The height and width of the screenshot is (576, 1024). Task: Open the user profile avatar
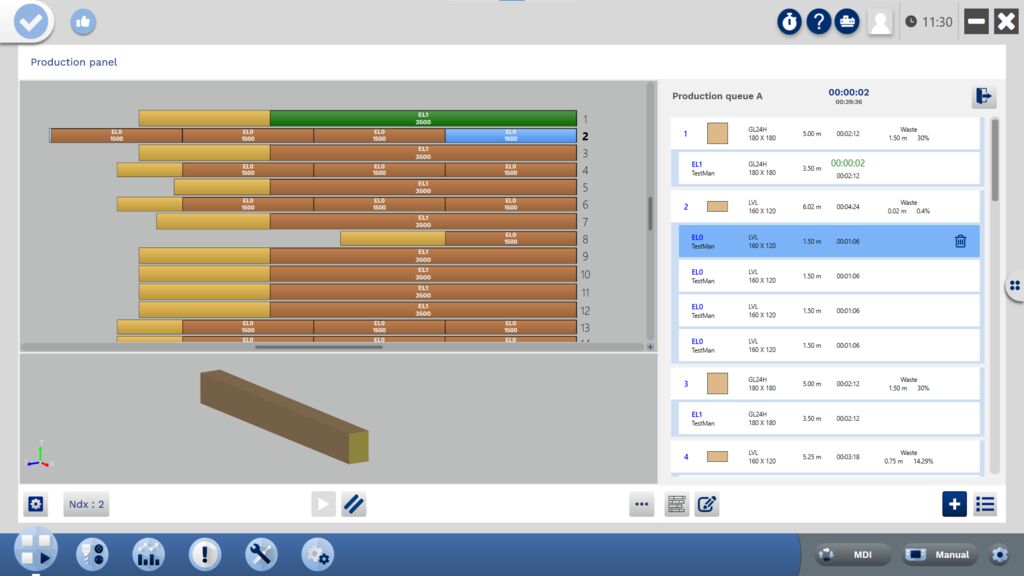tap(880, 22)
